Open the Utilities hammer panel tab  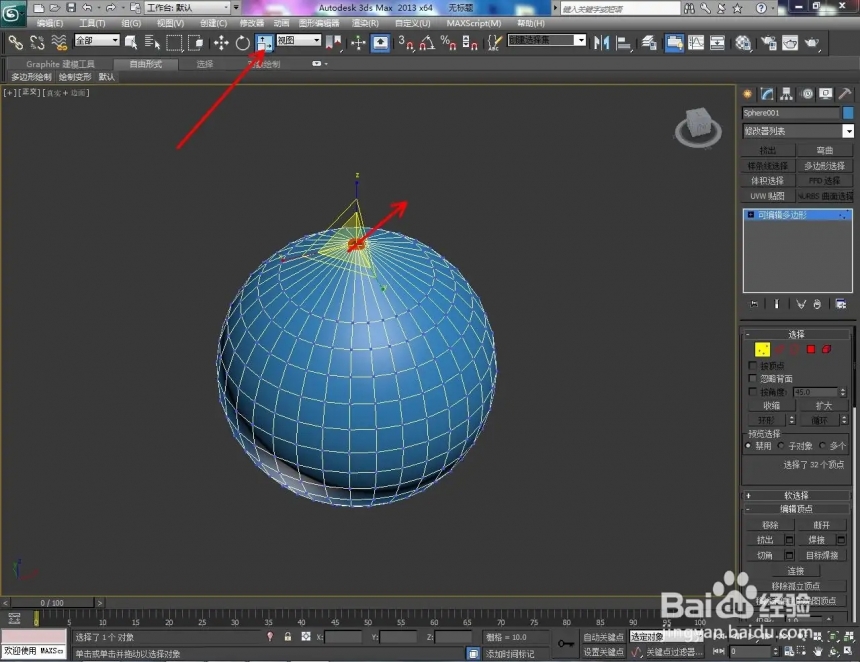[x=845, y=94]
